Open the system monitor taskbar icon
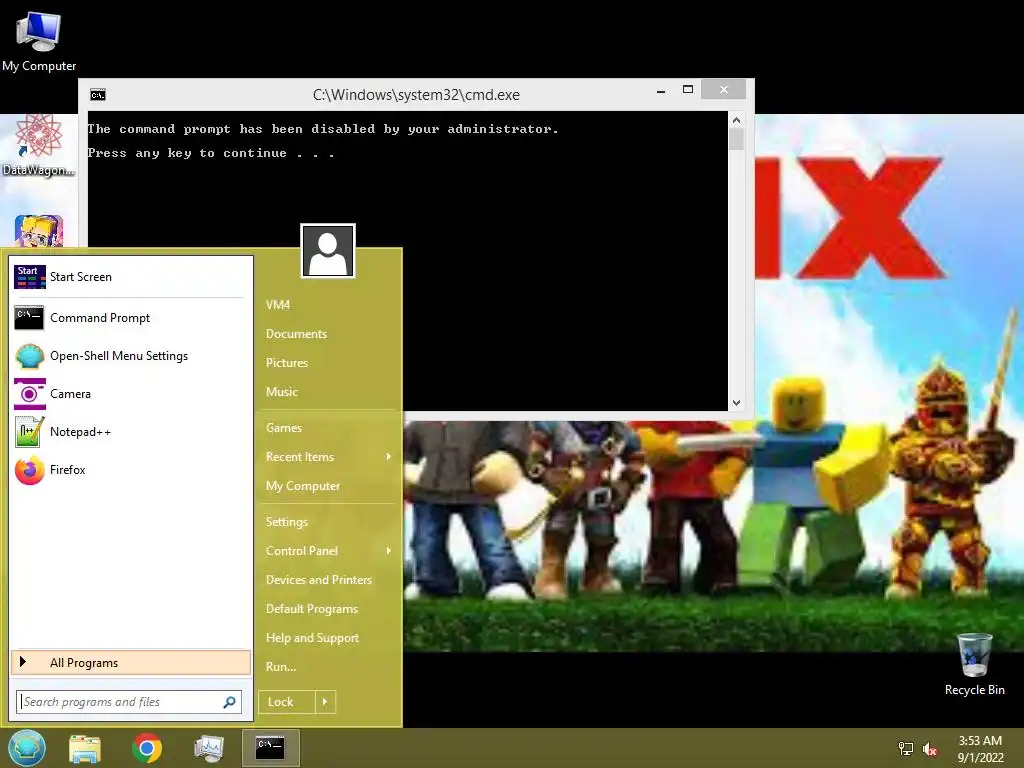The width and height of the screenshot is (1024, 768). point(209,748)
